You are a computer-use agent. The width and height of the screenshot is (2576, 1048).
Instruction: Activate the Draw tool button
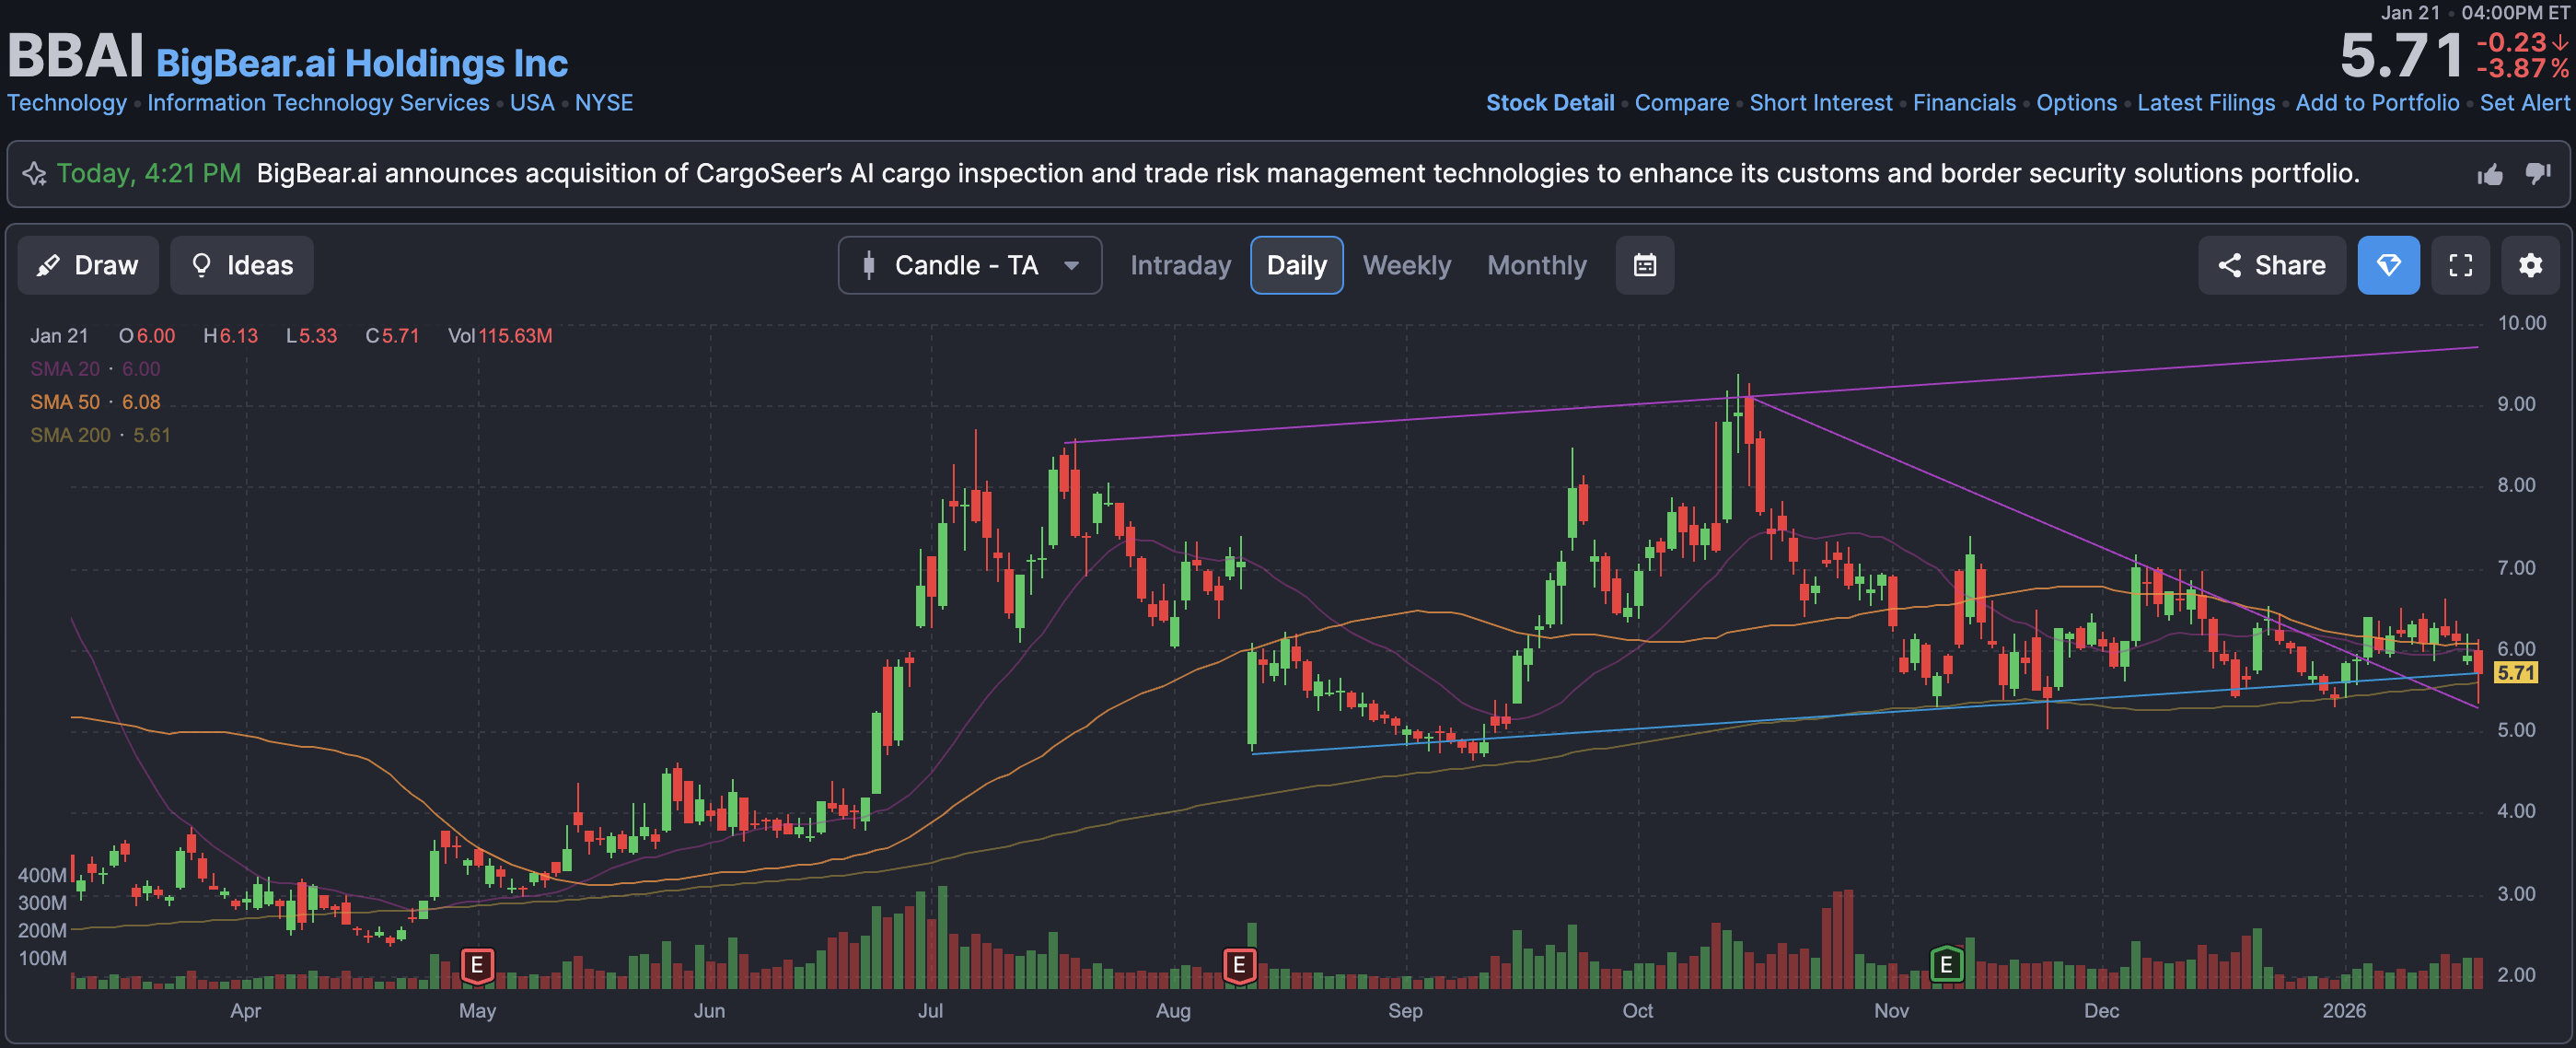point(88,265)
